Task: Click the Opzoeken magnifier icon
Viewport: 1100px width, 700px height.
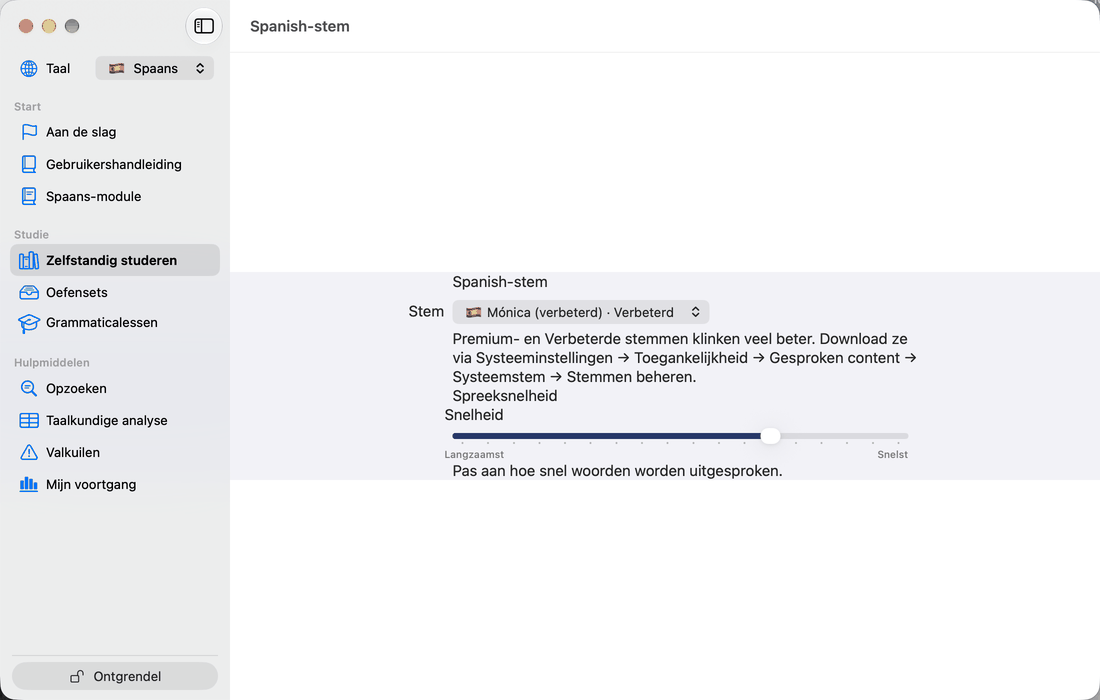Action: click(x=29, y=389)
